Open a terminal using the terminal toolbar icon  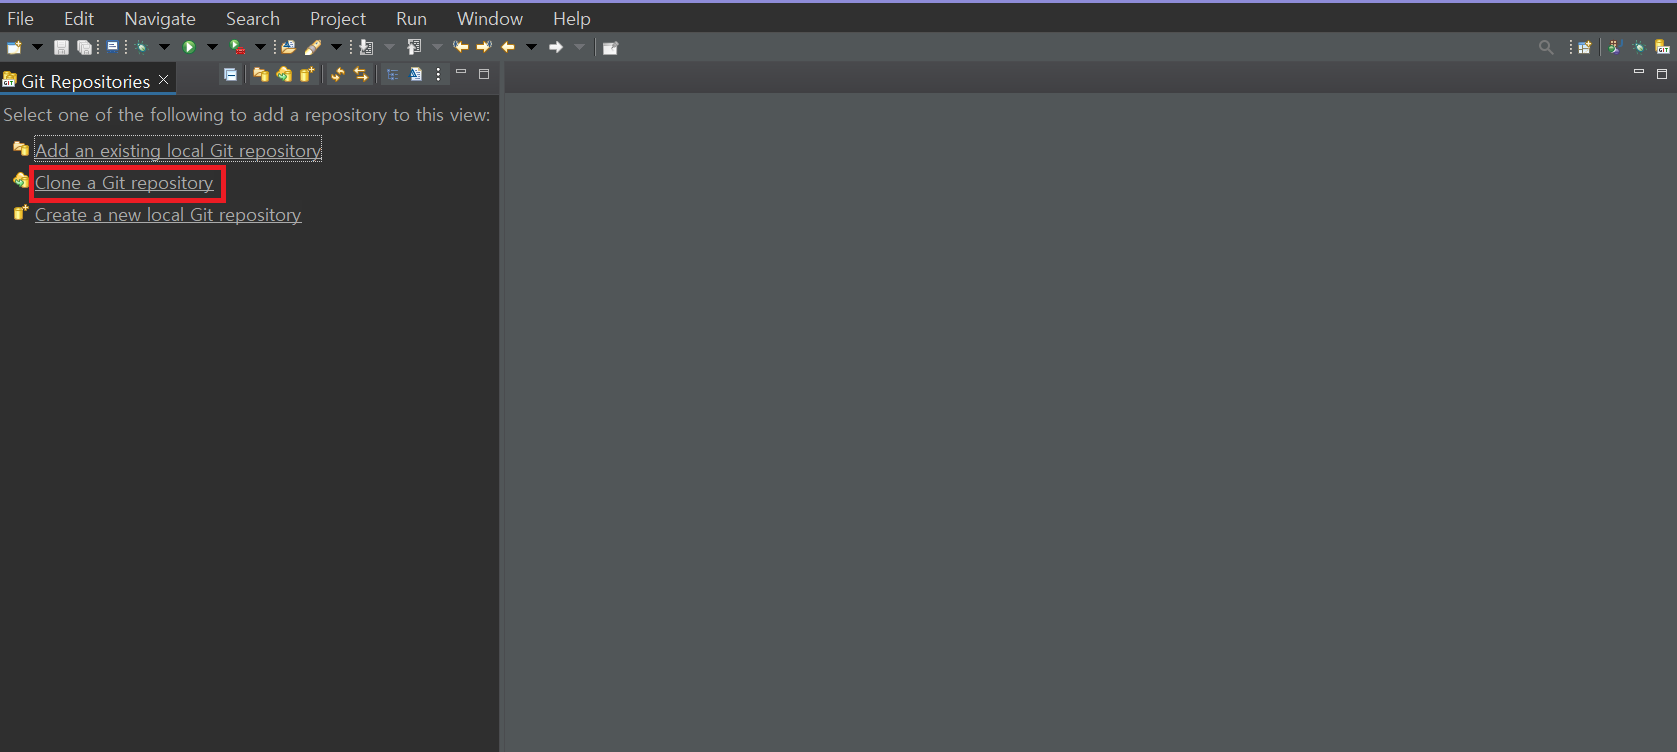click(112, 46)
